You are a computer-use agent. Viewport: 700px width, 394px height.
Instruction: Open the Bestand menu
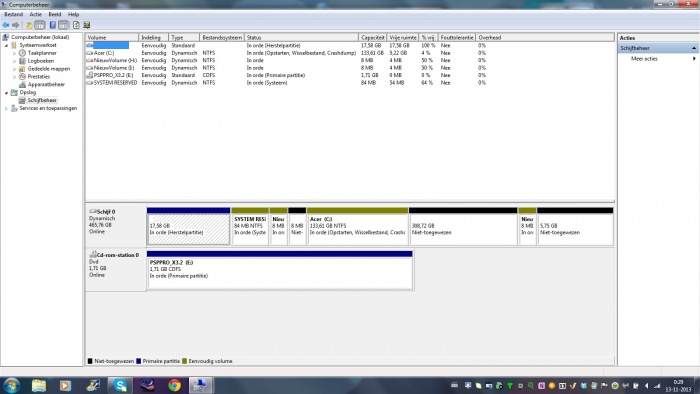13,14
